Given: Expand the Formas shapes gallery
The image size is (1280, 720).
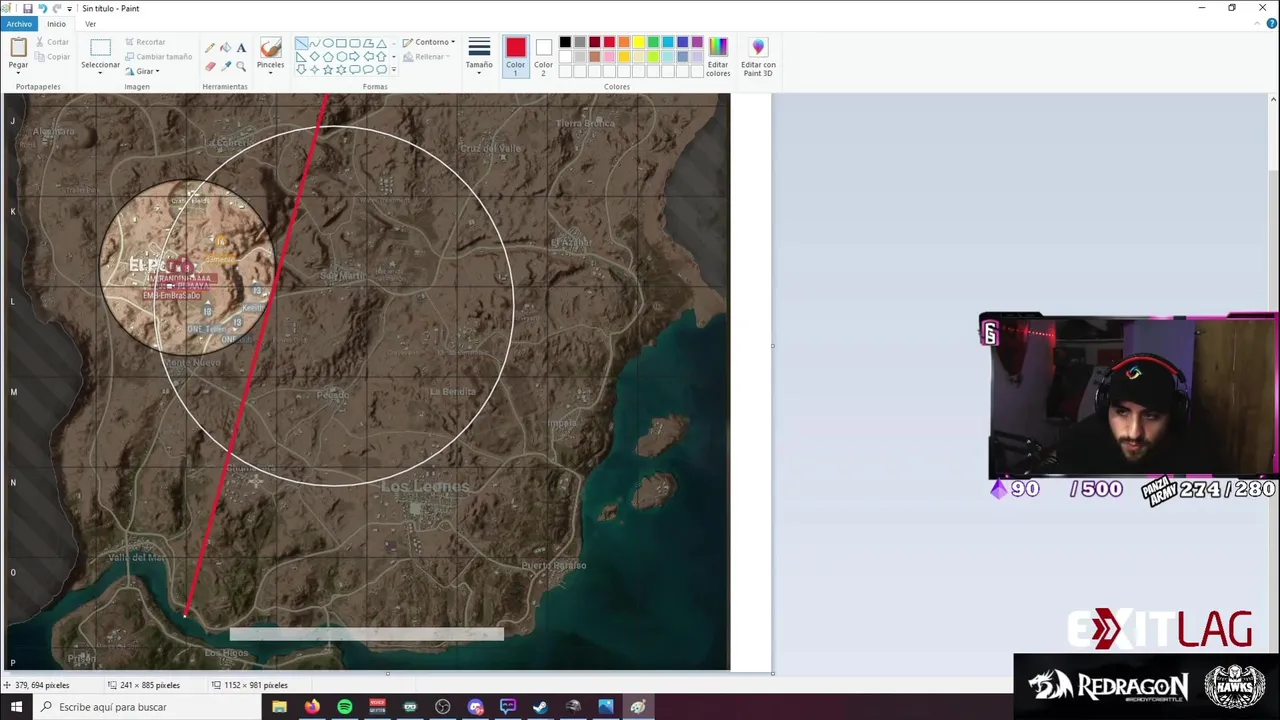Looking at the screenshot, I should (x=394, y=69).
